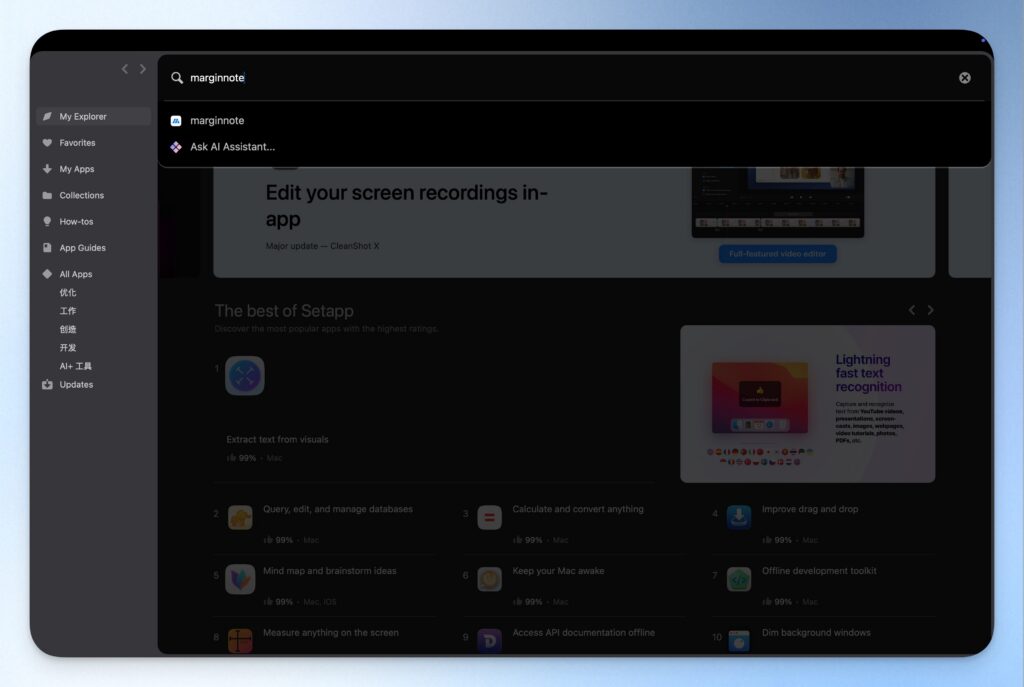Open Favorites in sidebar
The image size is (1024, 687).
pyautogui.click(x=93, y=142)
